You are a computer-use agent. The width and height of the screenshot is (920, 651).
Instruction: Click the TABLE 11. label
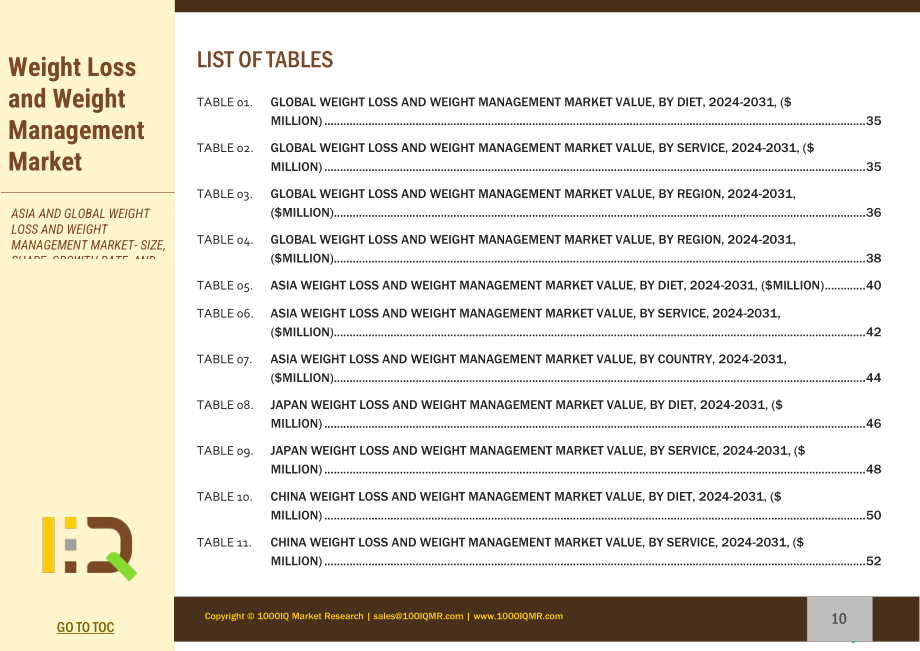pos(224,542)
